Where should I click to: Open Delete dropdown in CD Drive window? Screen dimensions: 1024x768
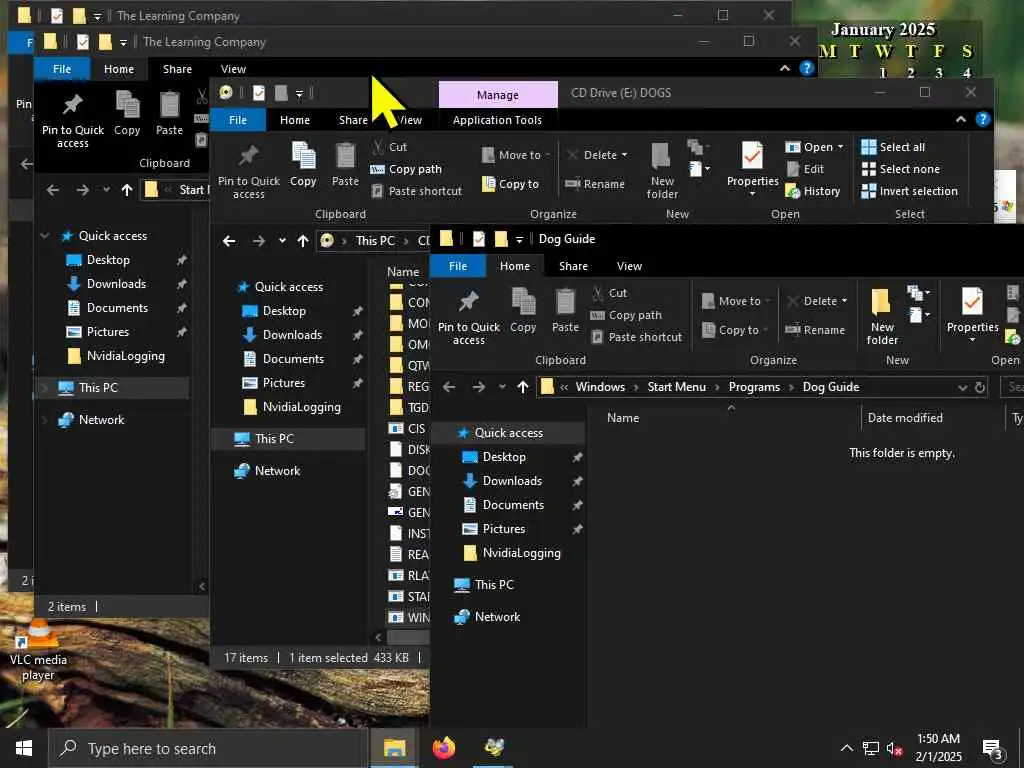624,155
